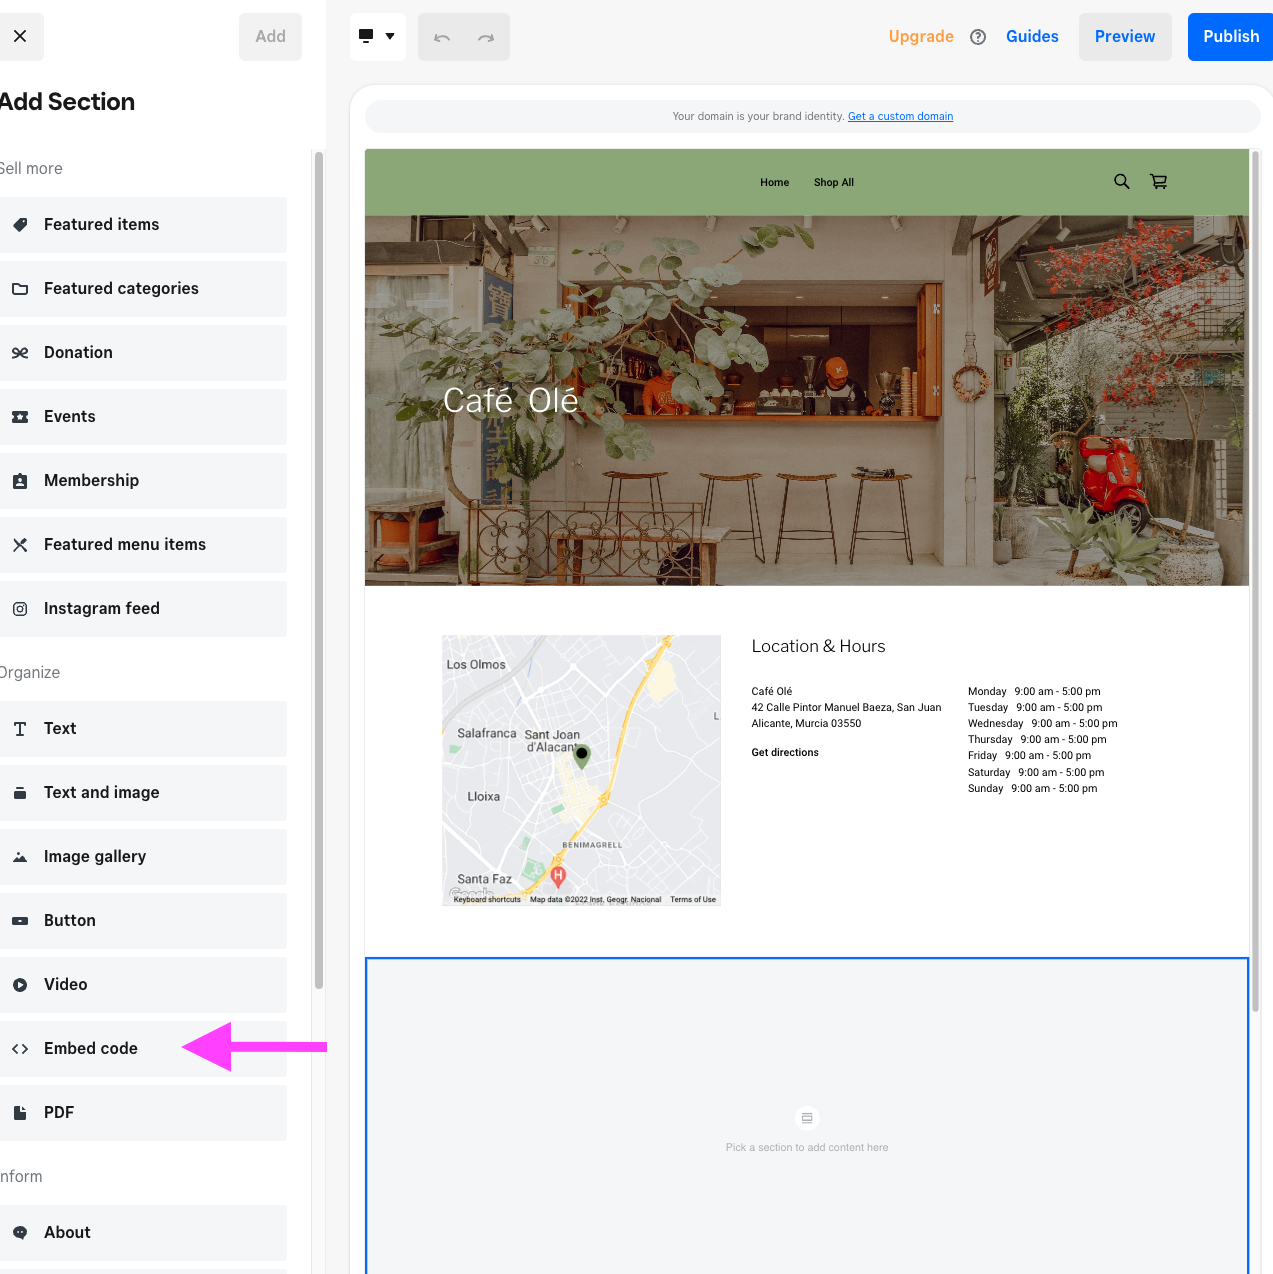Click the black map location pin
The height and width of the screenshot is (1274, 1273).
(x=582, y=756)
